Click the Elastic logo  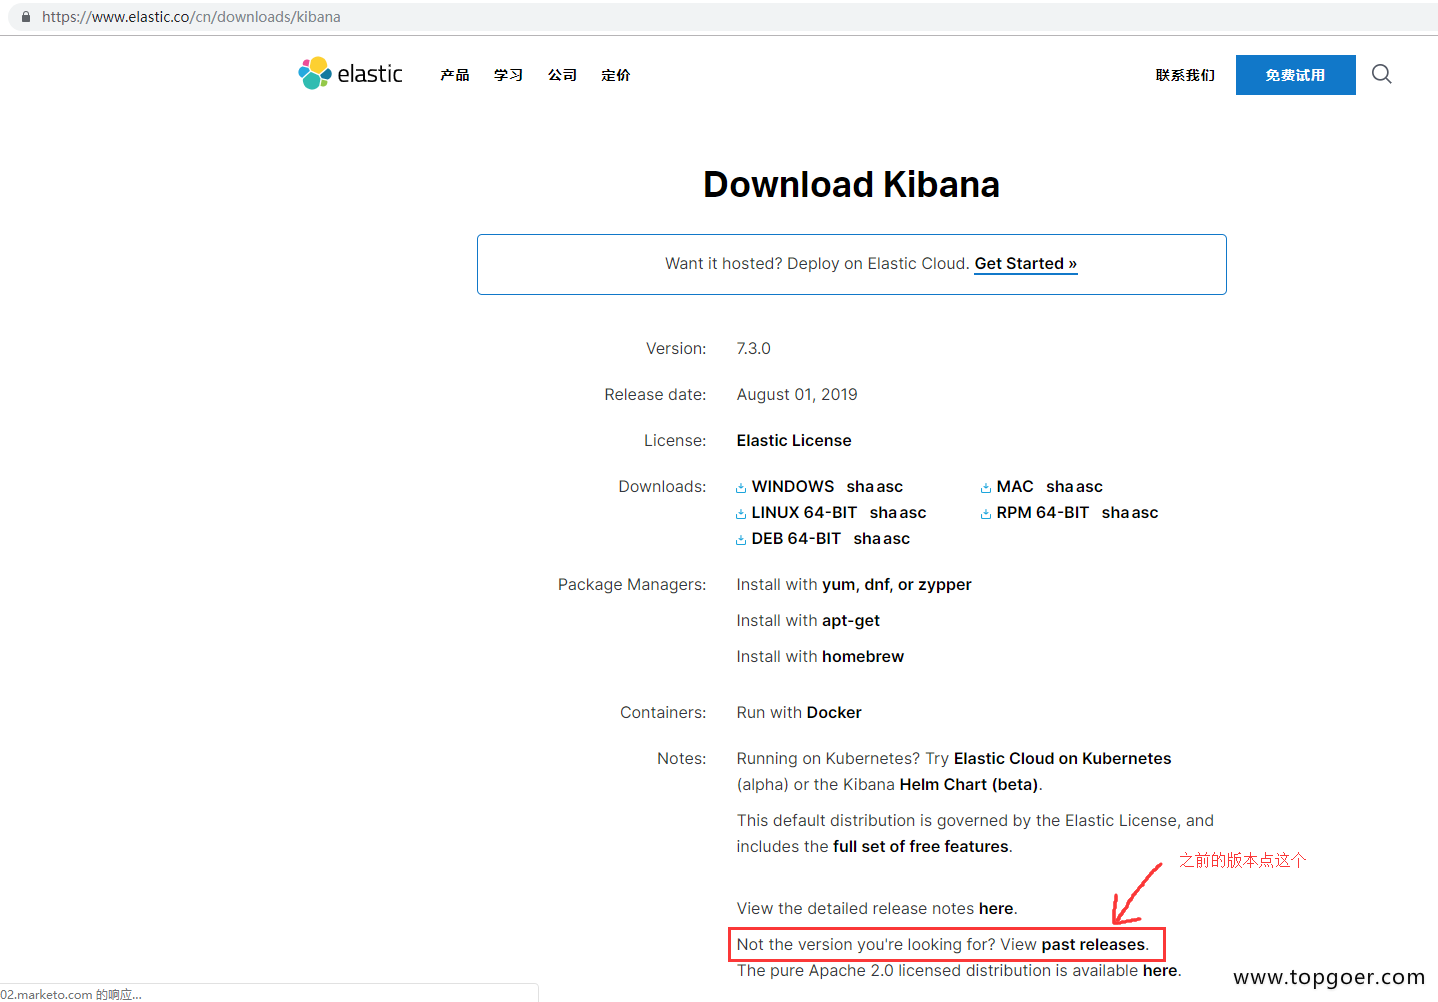point(349,73)
